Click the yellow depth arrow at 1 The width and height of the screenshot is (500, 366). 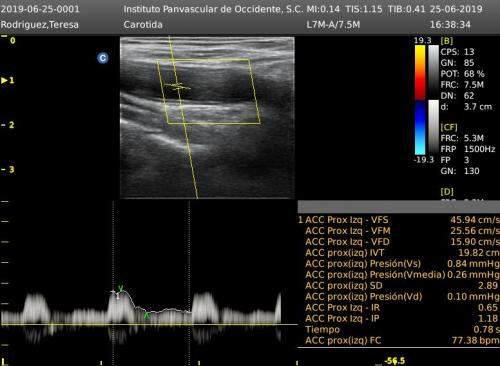coord(4,80)
